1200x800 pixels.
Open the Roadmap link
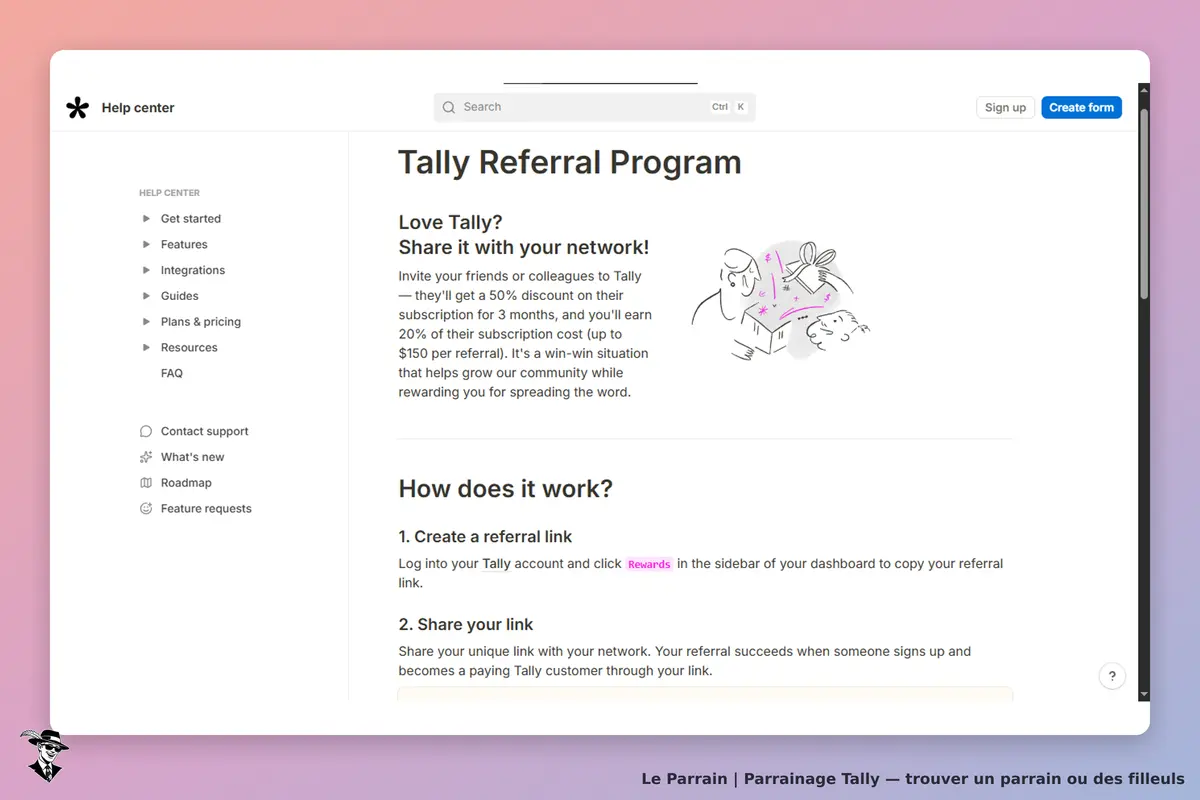[186, 483]
